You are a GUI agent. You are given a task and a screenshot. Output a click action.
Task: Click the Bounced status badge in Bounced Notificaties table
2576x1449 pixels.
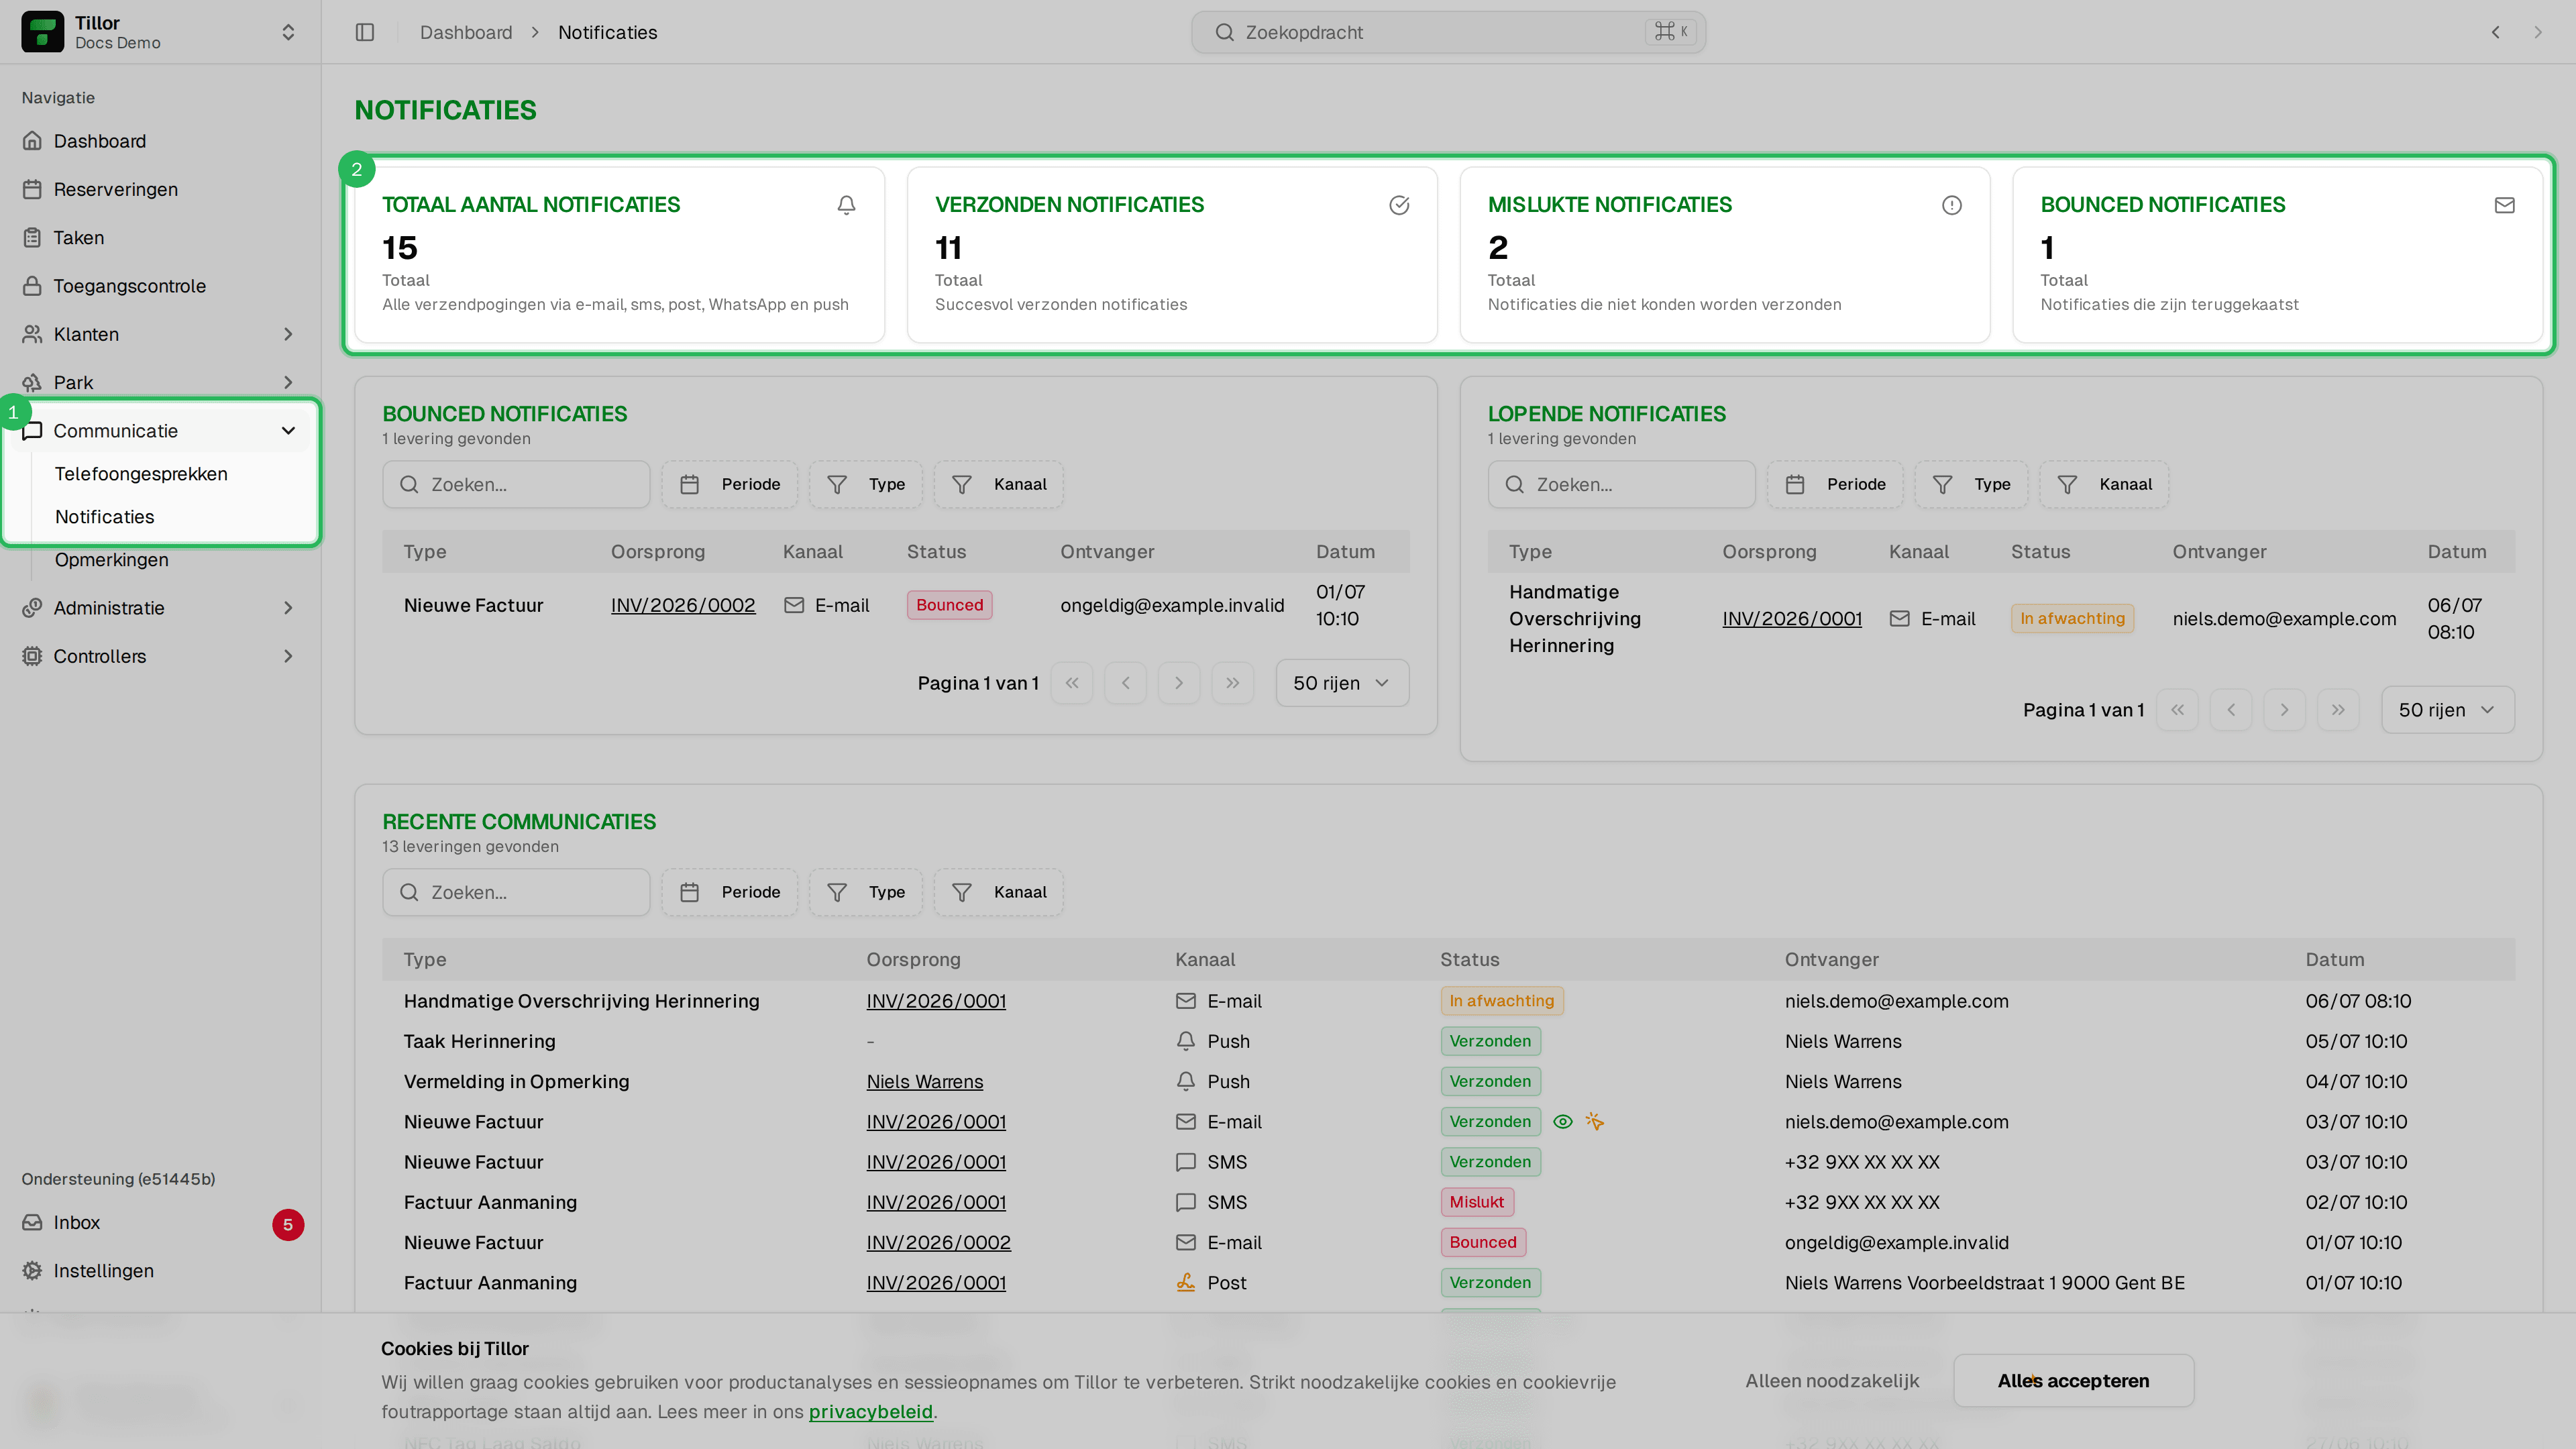949,605
